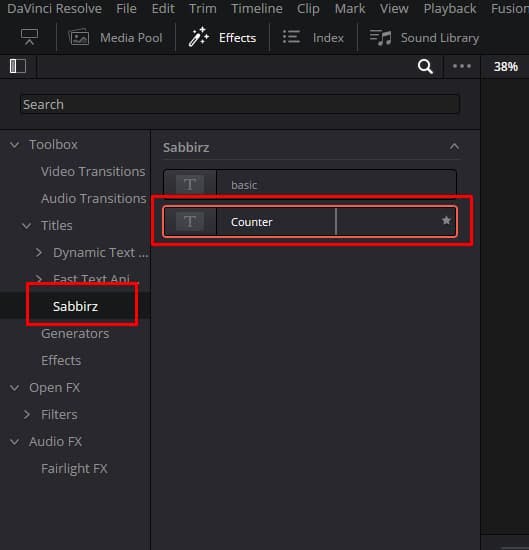The width and height of the screenshot is (529, 550).
Task: Click the magnifying glass search icon
Action: click(425, 66)
